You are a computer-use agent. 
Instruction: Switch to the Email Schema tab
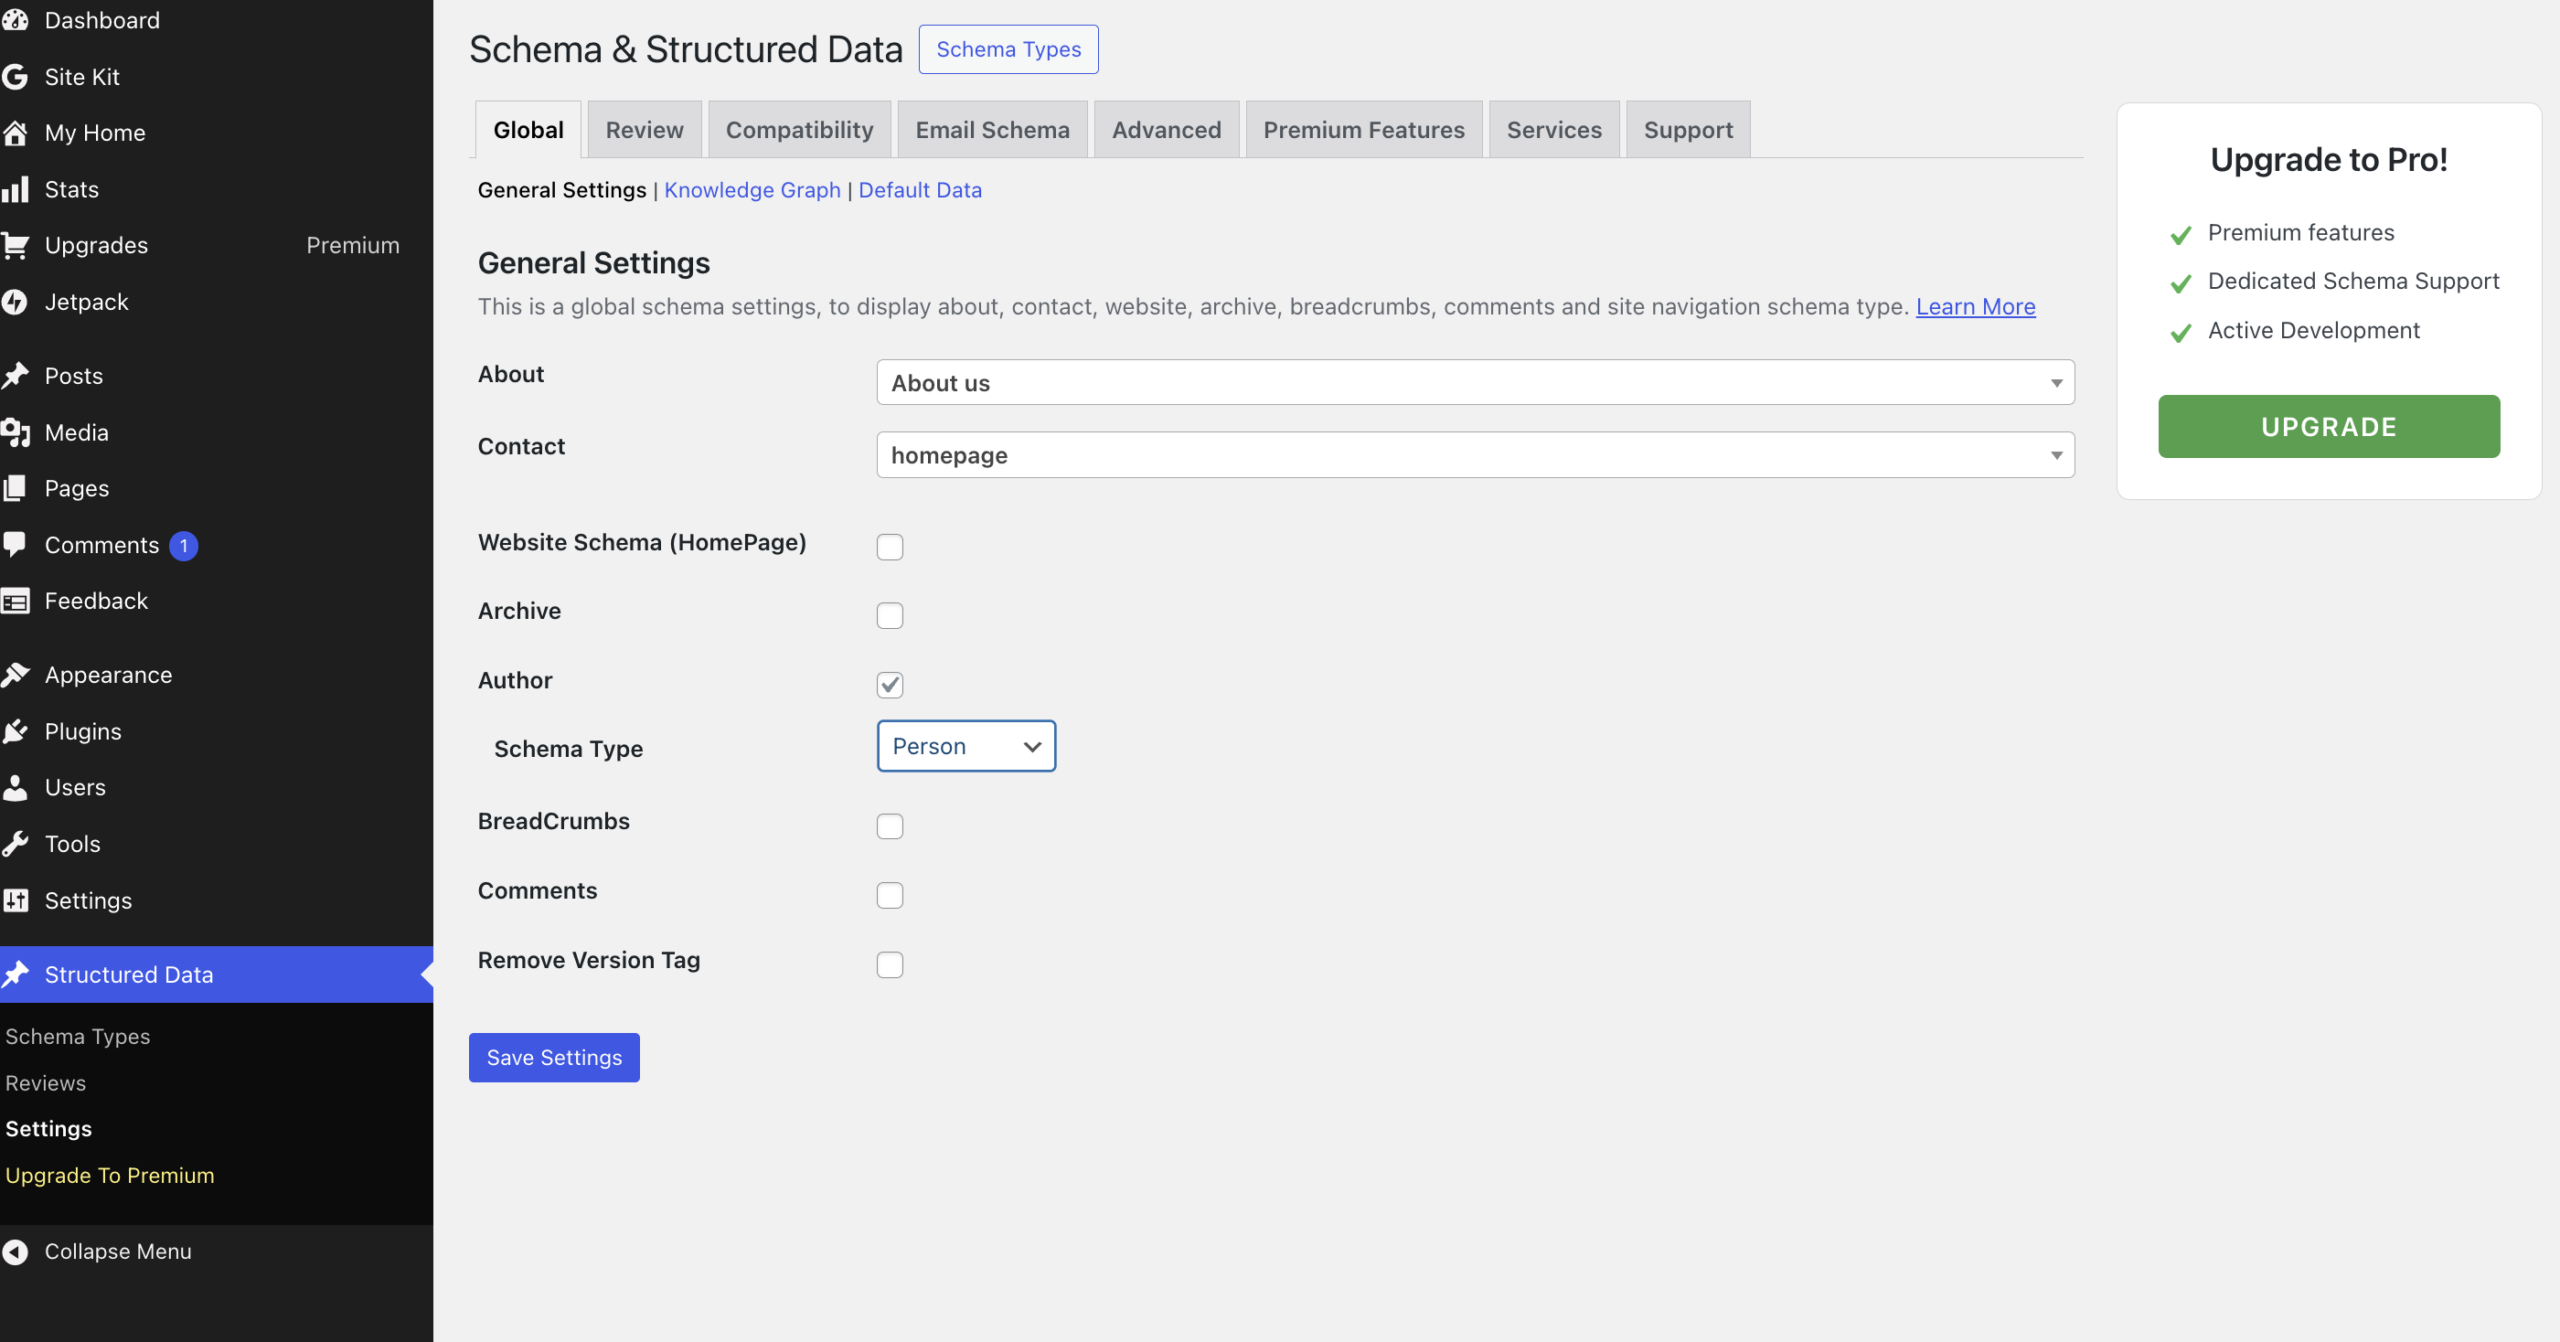pos(992,128)
